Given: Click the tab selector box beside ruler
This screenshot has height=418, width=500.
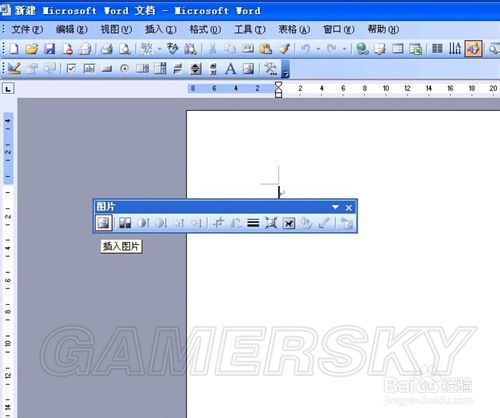Looking at the screenshot, I should (x=8, y=88).
